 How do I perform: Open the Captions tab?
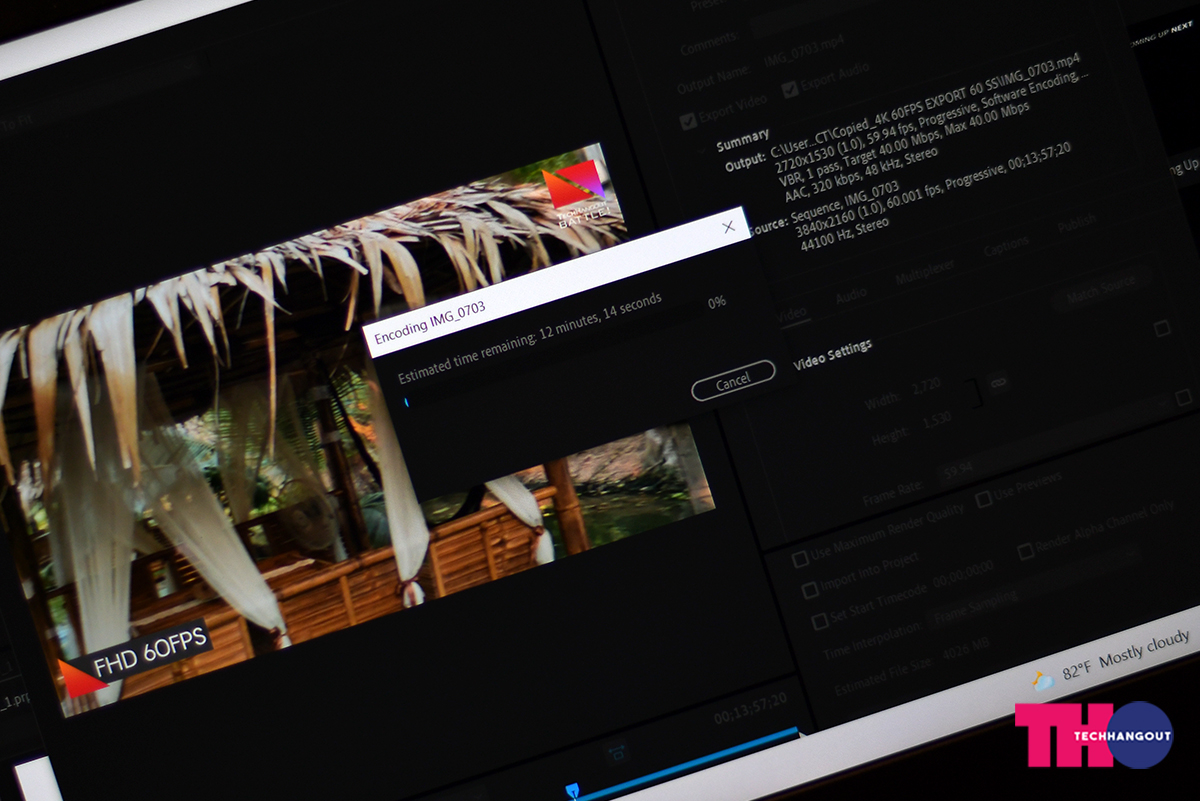(1005, 246)
